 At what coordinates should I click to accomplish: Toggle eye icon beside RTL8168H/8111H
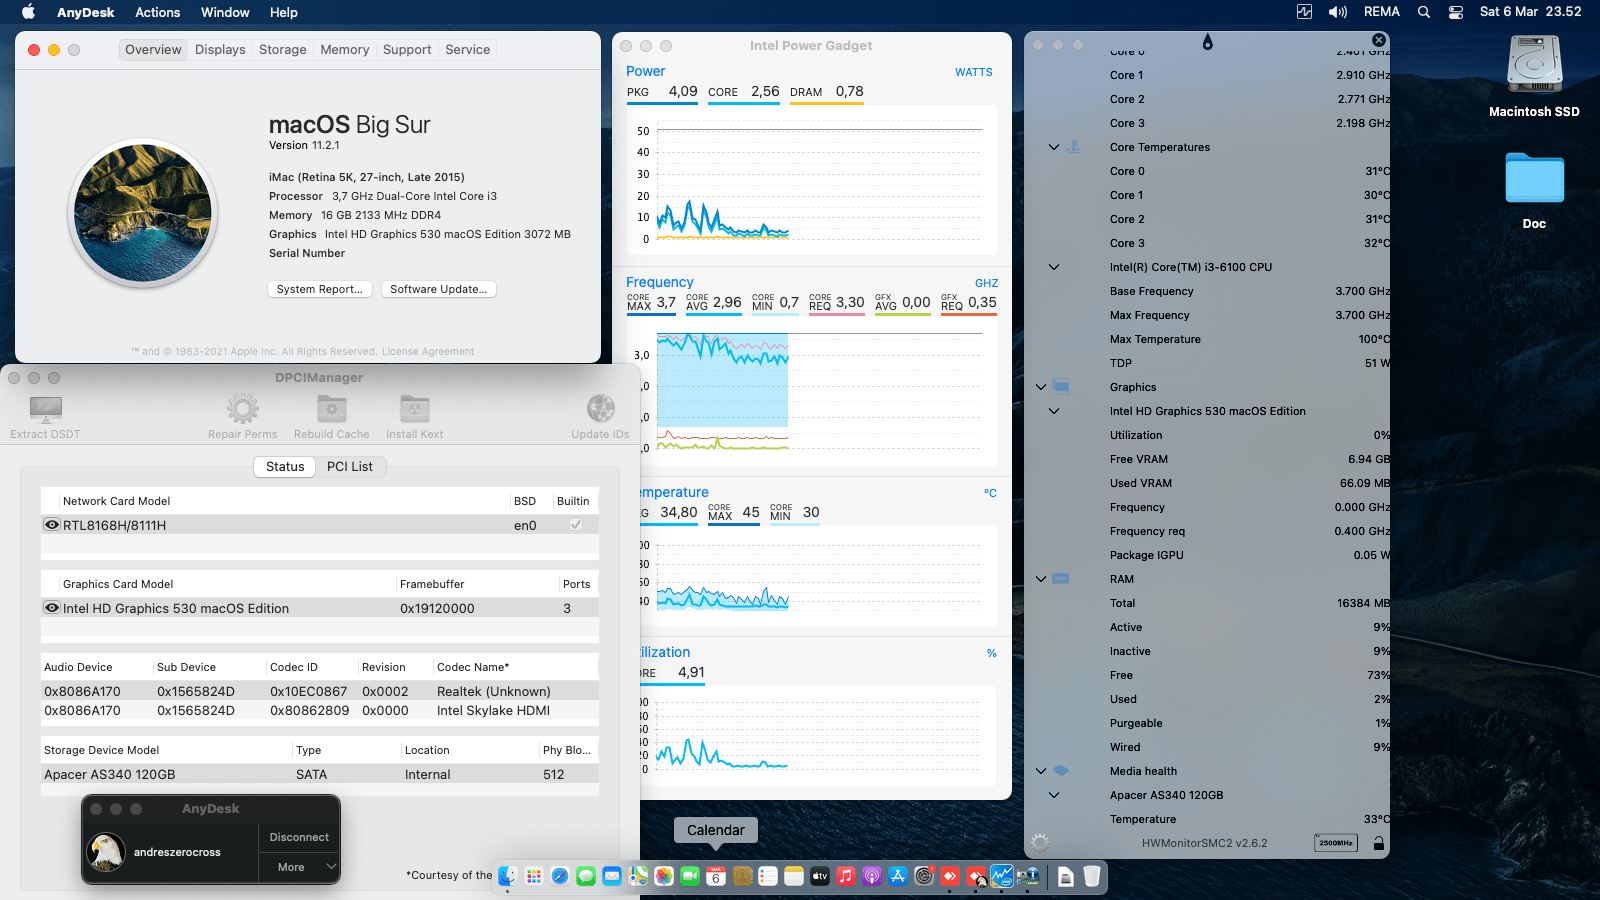point(52,524)
